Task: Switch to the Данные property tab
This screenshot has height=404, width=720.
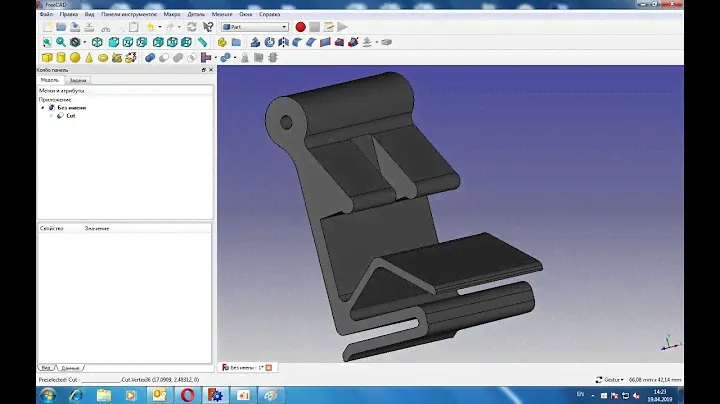Action: pos(70,367)
